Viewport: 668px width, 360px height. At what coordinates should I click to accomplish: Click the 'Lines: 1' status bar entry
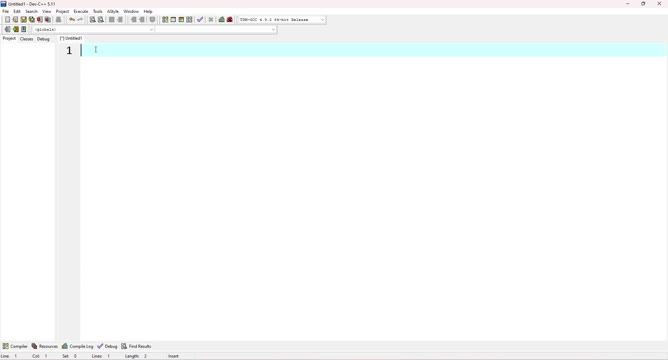(101, 356)
